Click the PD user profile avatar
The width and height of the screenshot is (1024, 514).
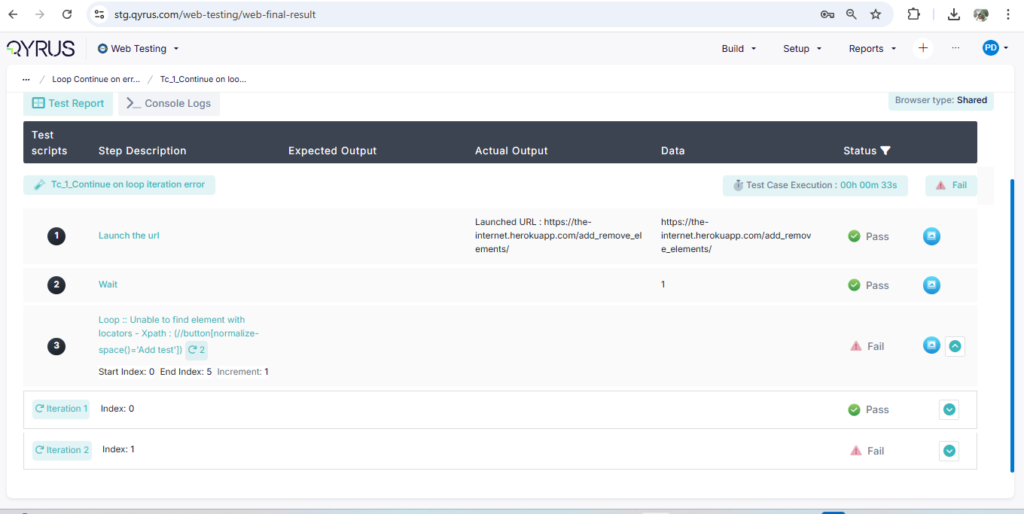[991, 48]
